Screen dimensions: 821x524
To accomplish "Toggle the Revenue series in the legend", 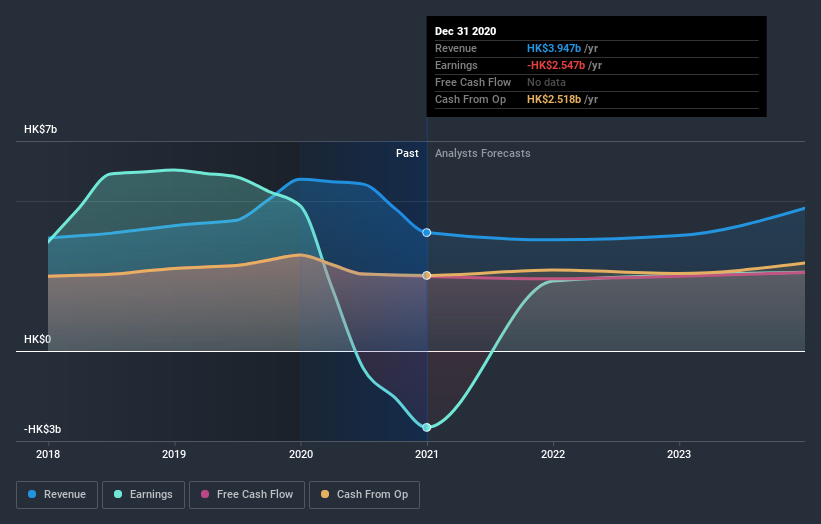I will click(57, 495).
